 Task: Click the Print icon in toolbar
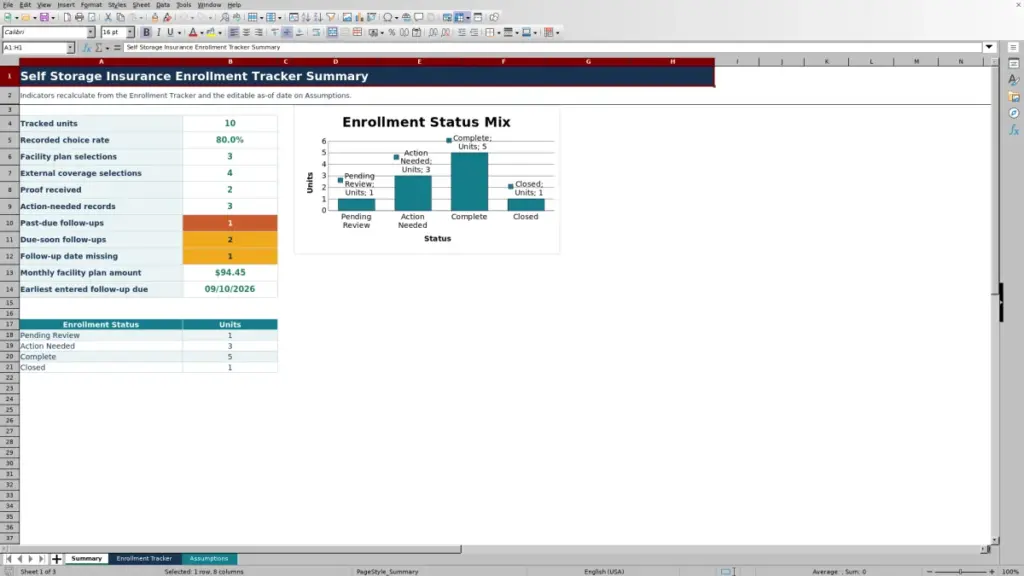click(x=79, y=18)
